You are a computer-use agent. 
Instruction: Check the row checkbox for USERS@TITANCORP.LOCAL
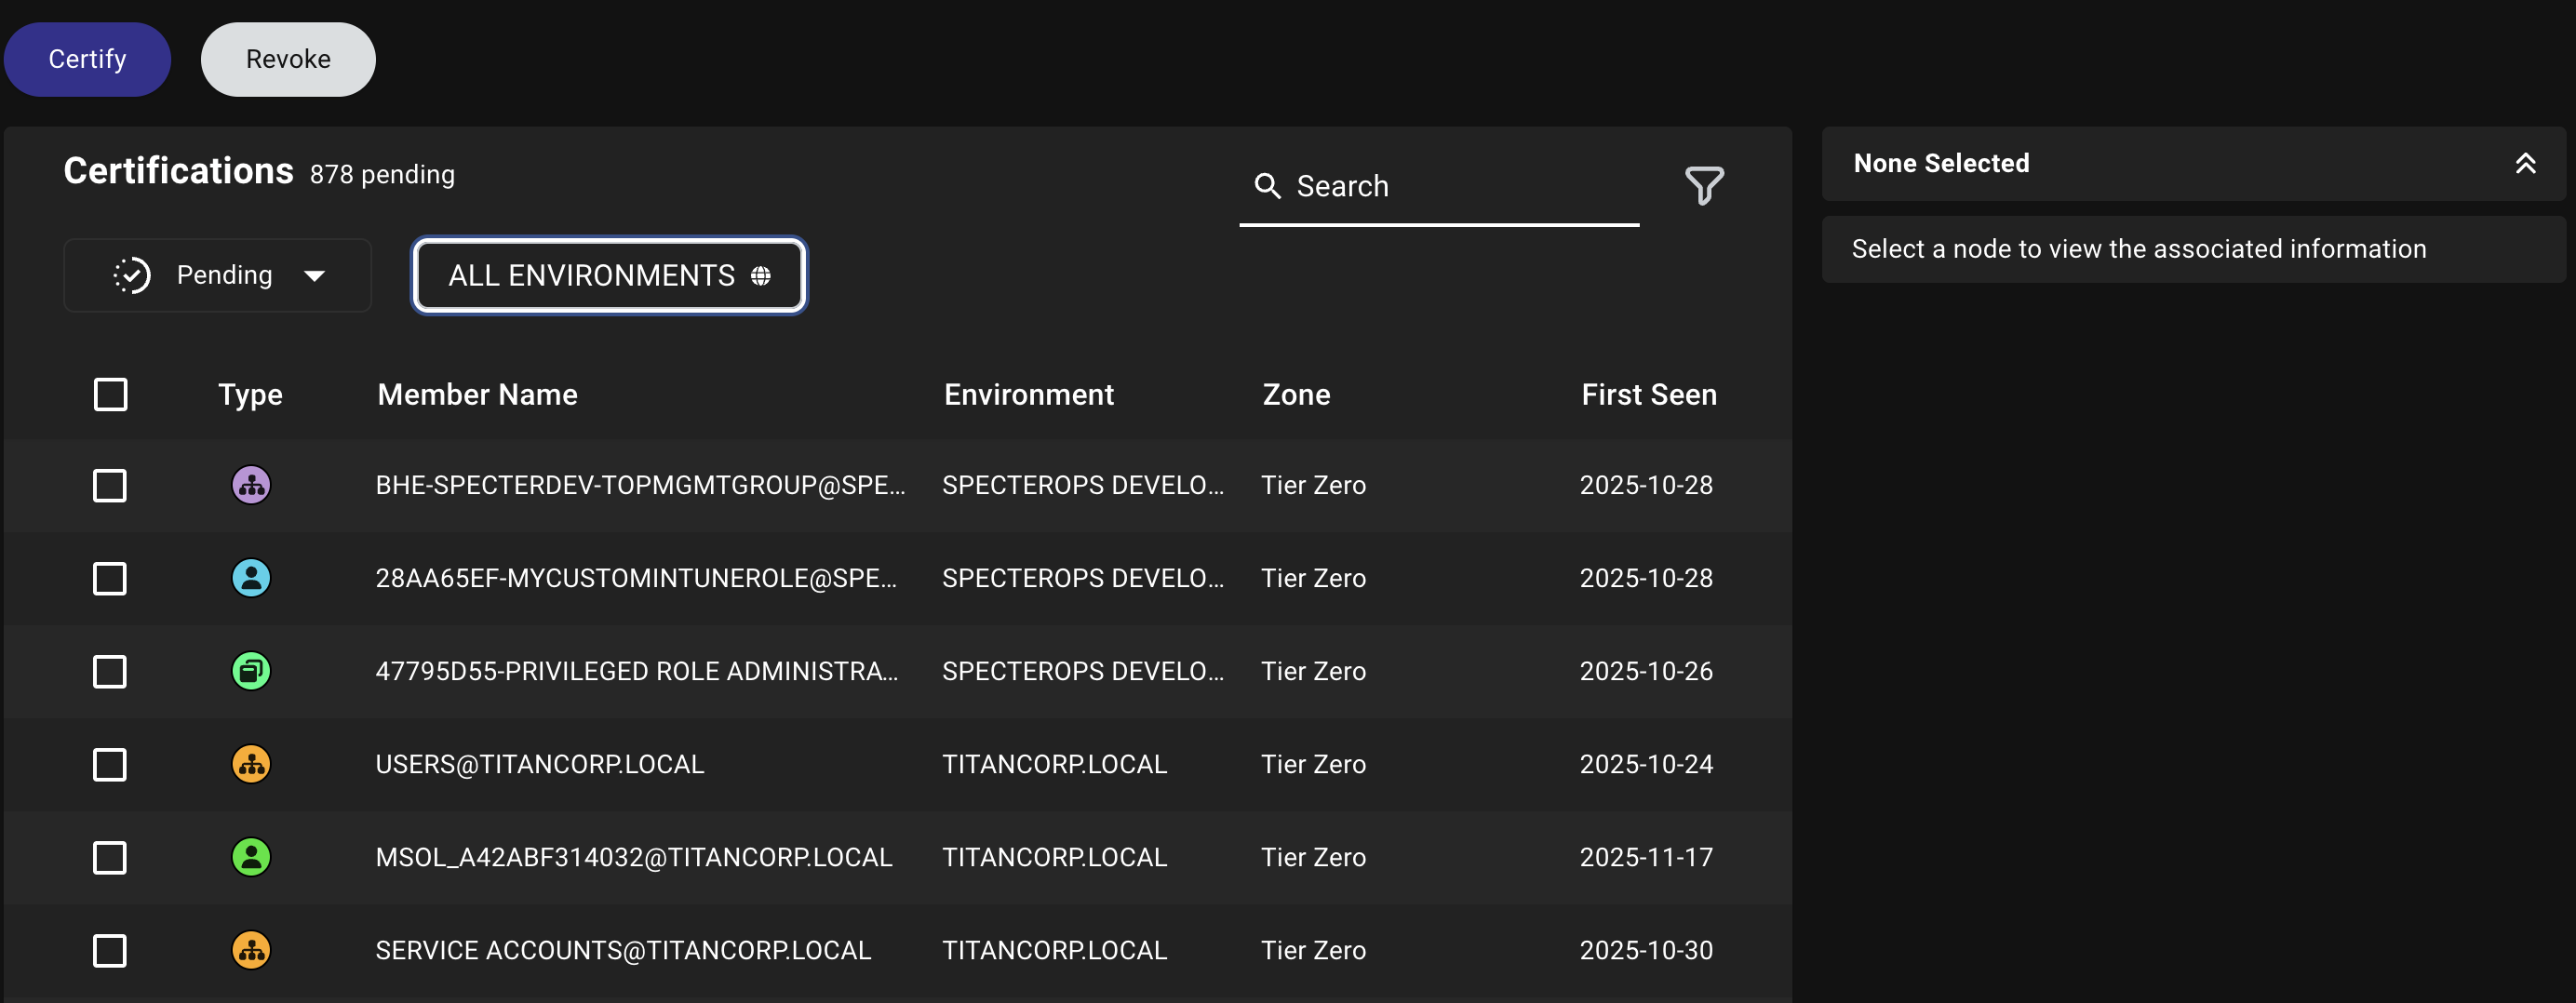tap(109, 764)
